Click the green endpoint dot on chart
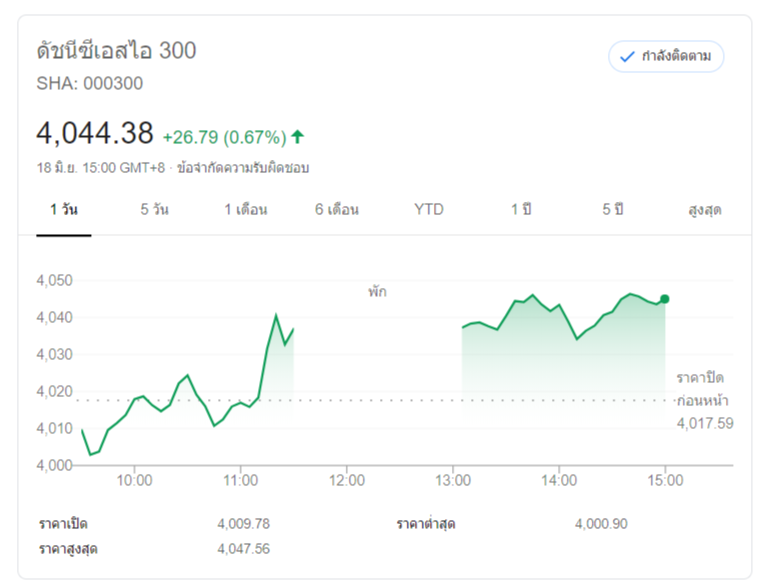The width and height of the screenshot is (772, 585). 665,299
